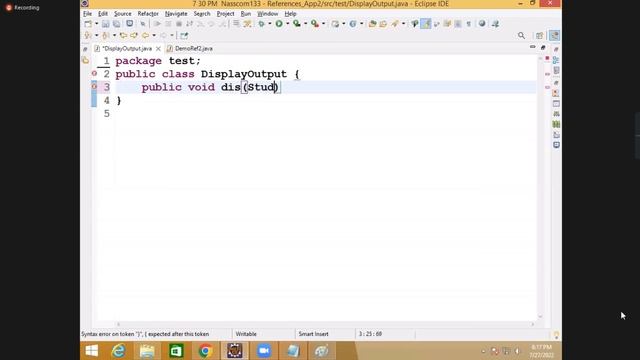
Task: Open the Refactor menu
Action: coord(148,13)
